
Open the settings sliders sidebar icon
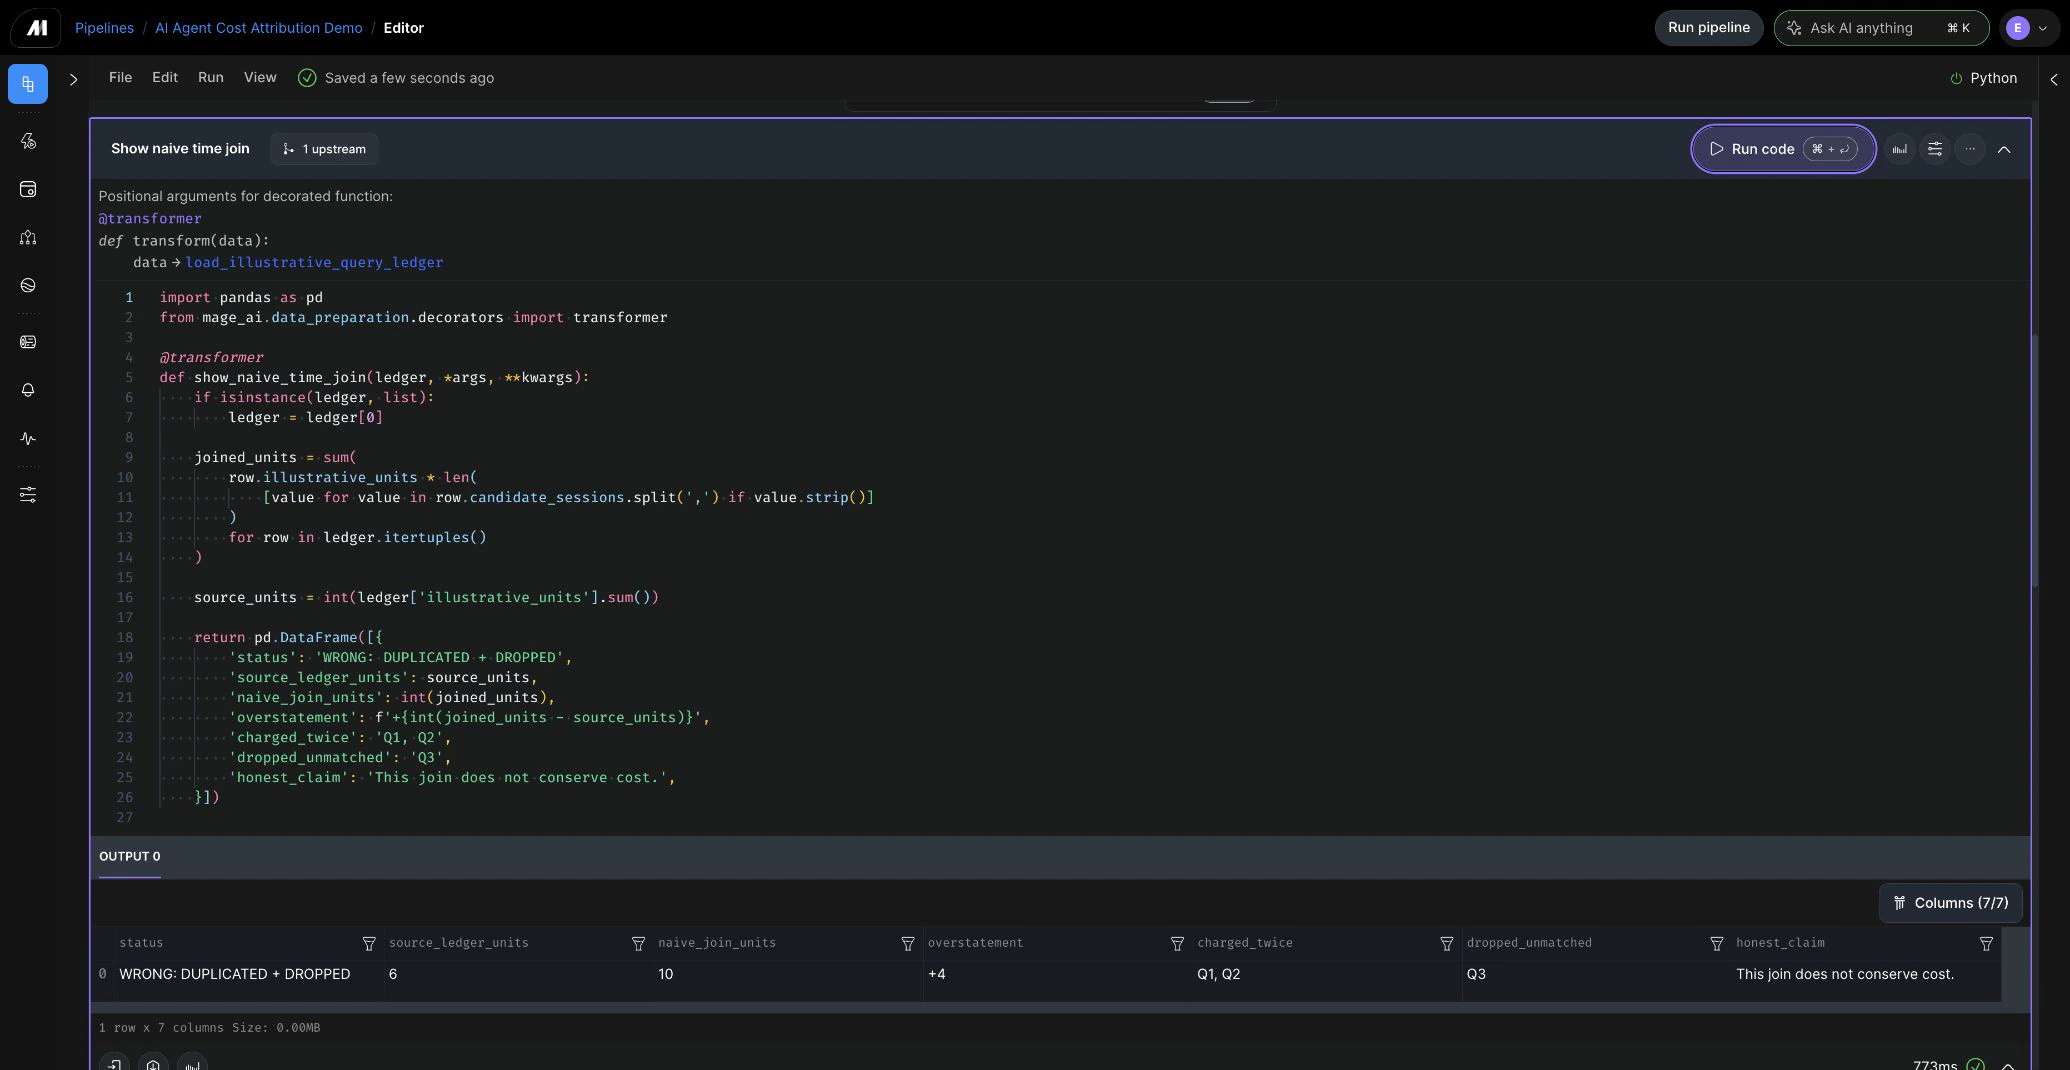click(28, 495)
